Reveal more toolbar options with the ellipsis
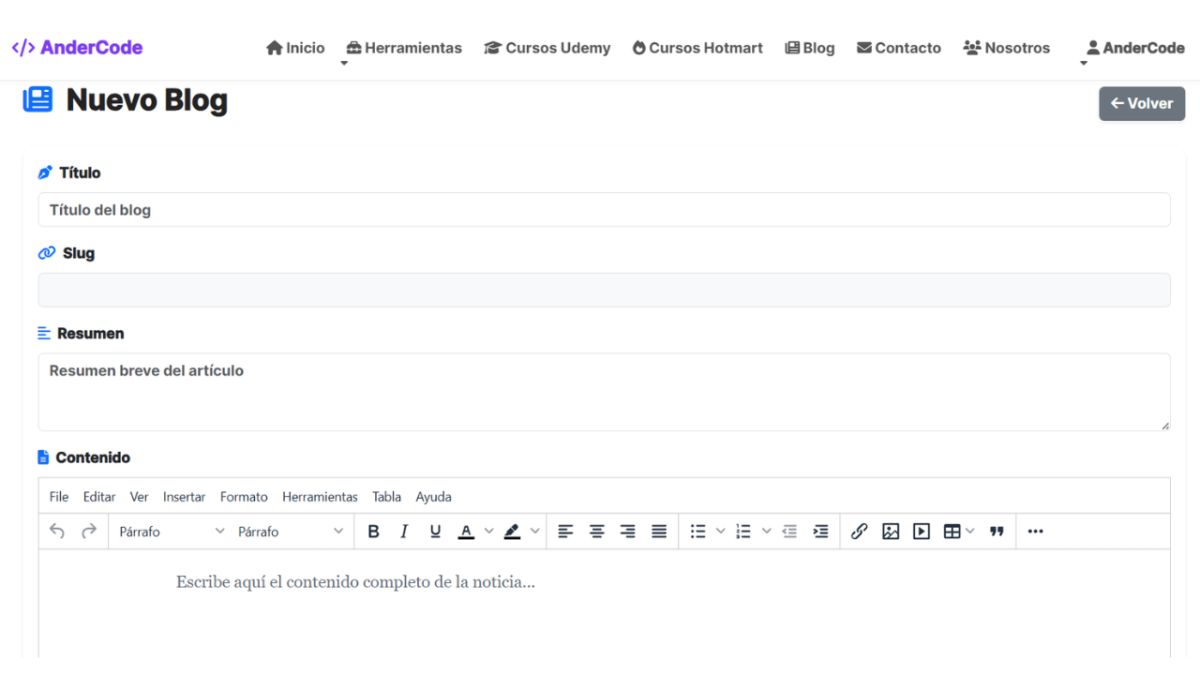The image size is (1200, 675). point(1035,532)
